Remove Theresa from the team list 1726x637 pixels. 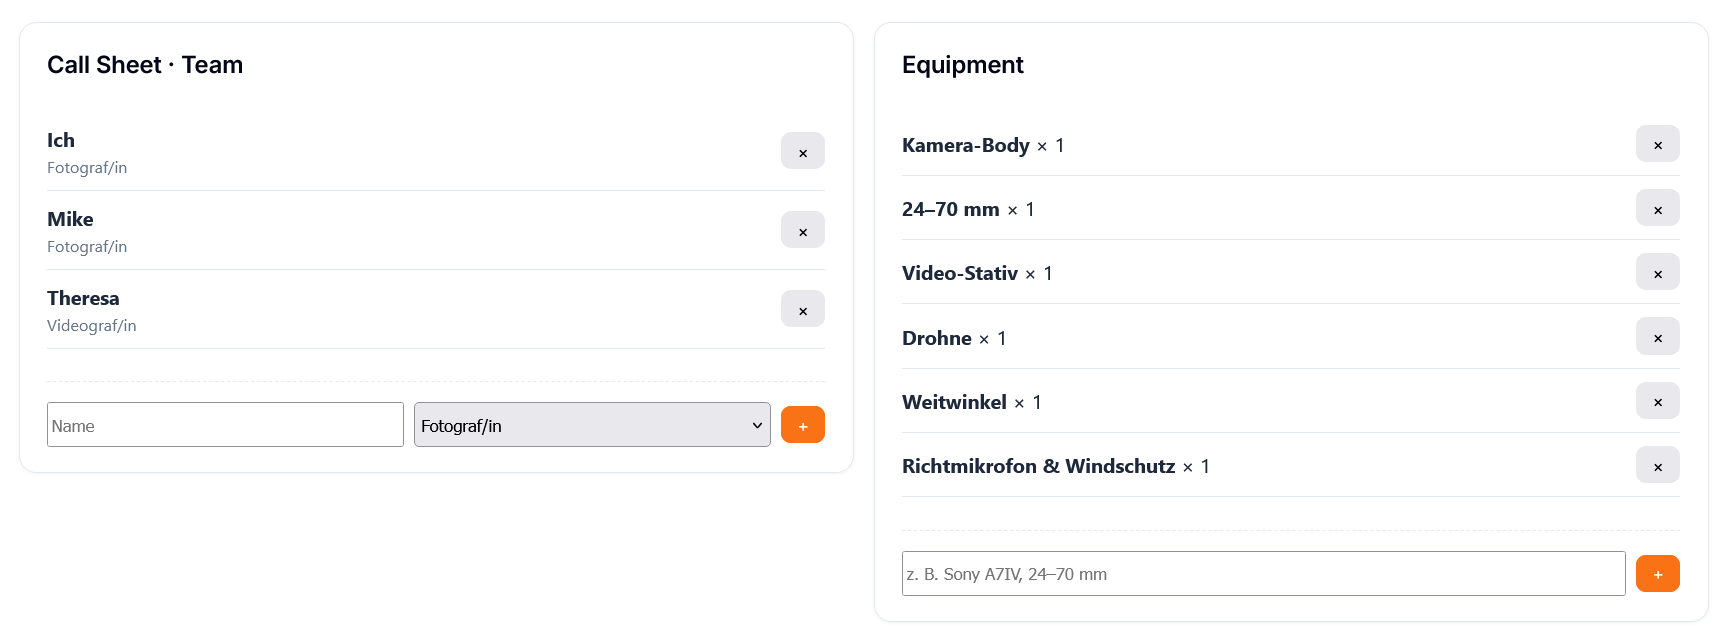[802, 309]
